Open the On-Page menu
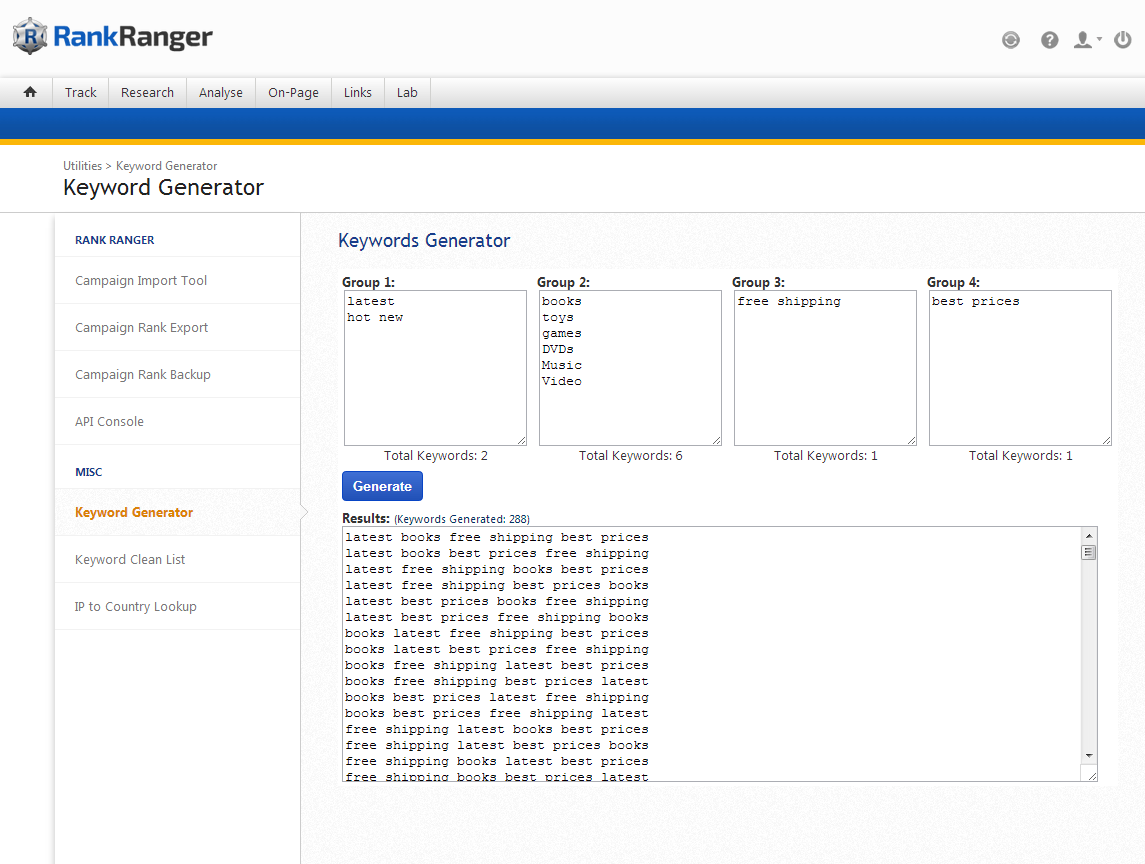Image resolution: width=1145 pixels, height=864 pixels. pos(293,92)
